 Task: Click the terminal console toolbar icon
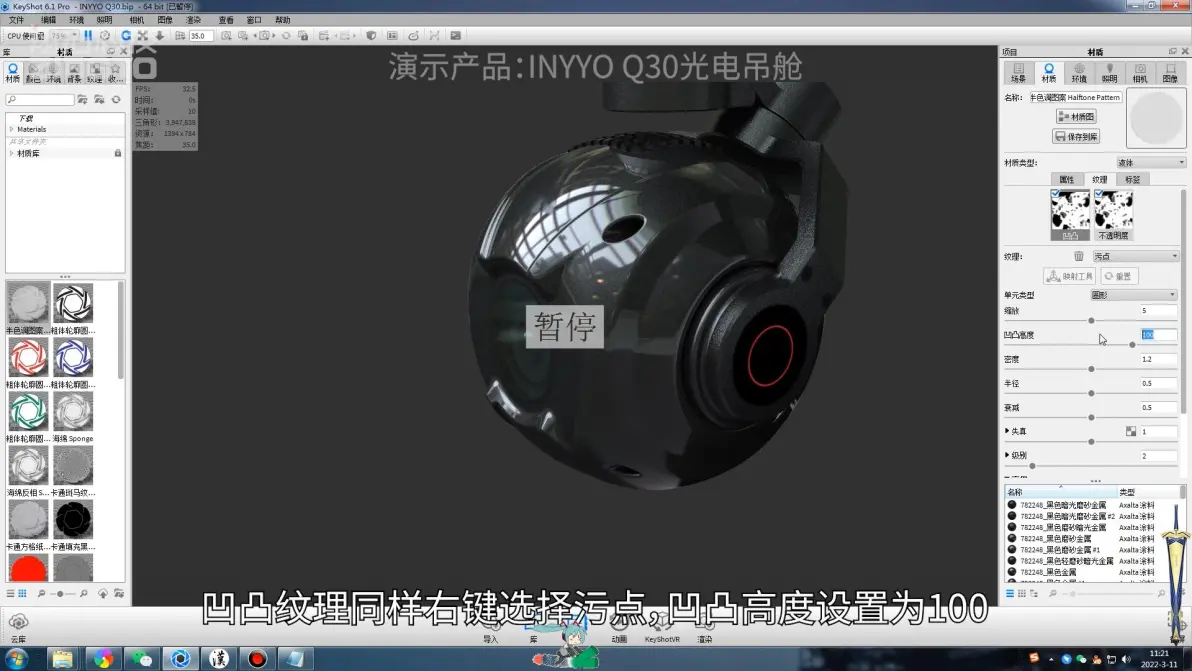coord(455,36)
